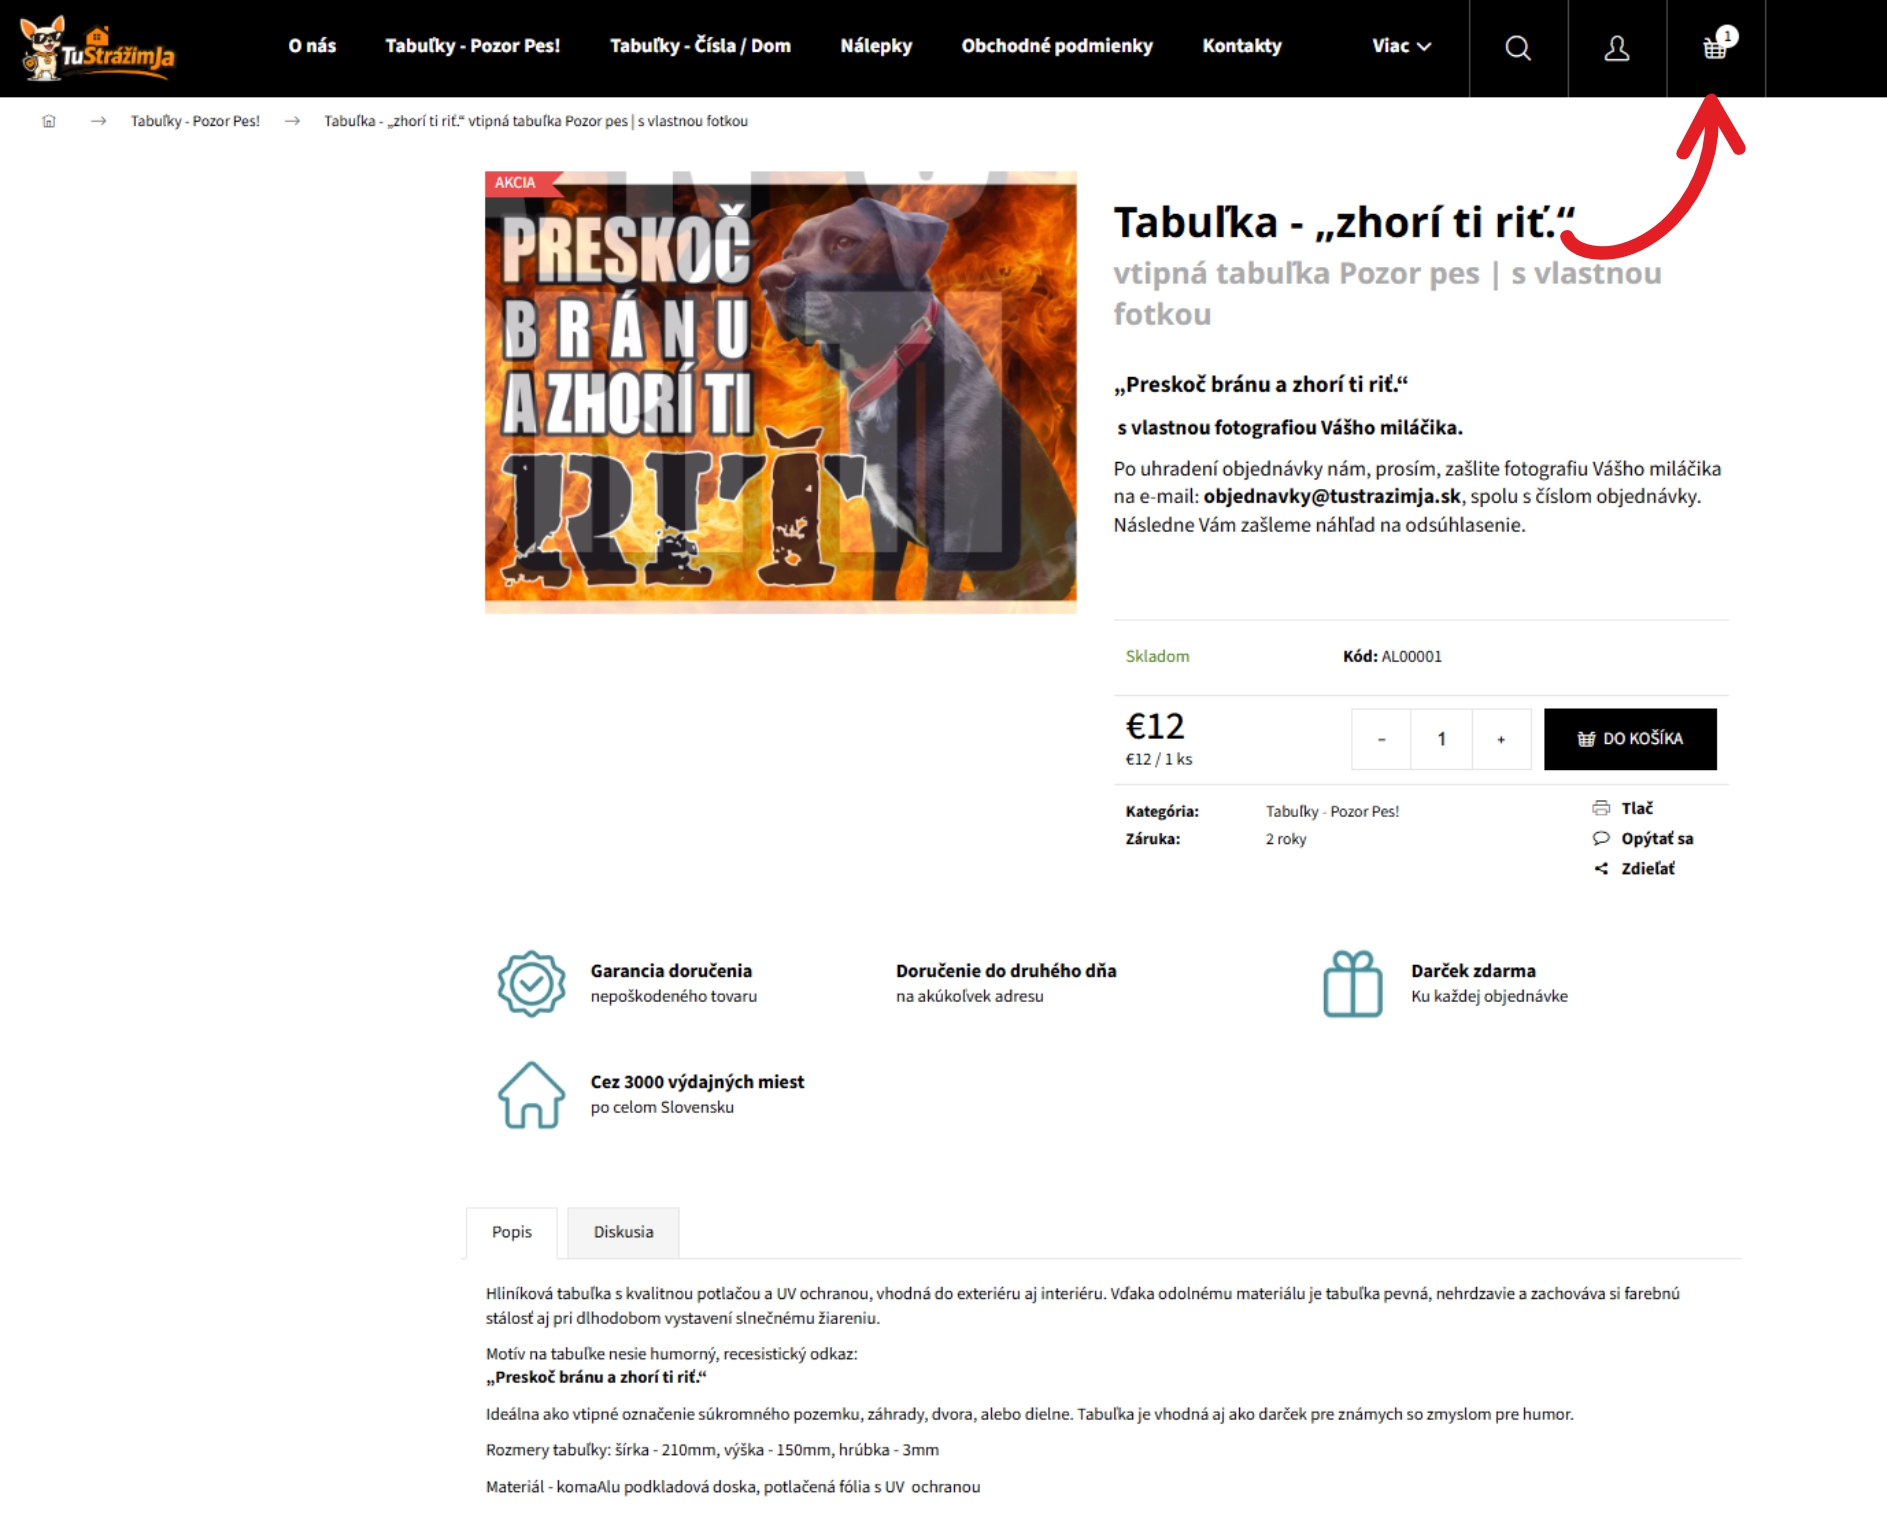The image size is (1887, 1528).
Task: Click the objednavky@tustrazimja.sk email address
Action: click(x=1332, y=496)
